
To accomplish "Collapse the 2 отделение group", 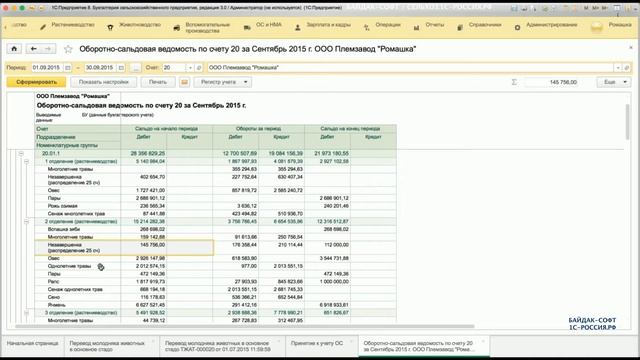I will (x=26, y=222).
